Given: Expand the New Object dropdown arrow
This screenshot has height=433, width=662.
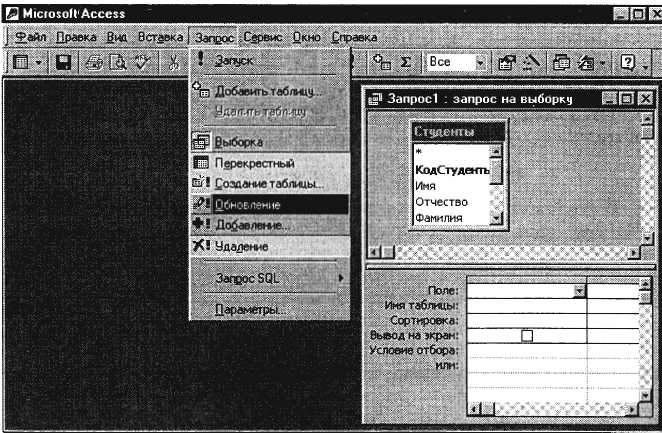Looking at the screenshot, I should tap(602, 63).
